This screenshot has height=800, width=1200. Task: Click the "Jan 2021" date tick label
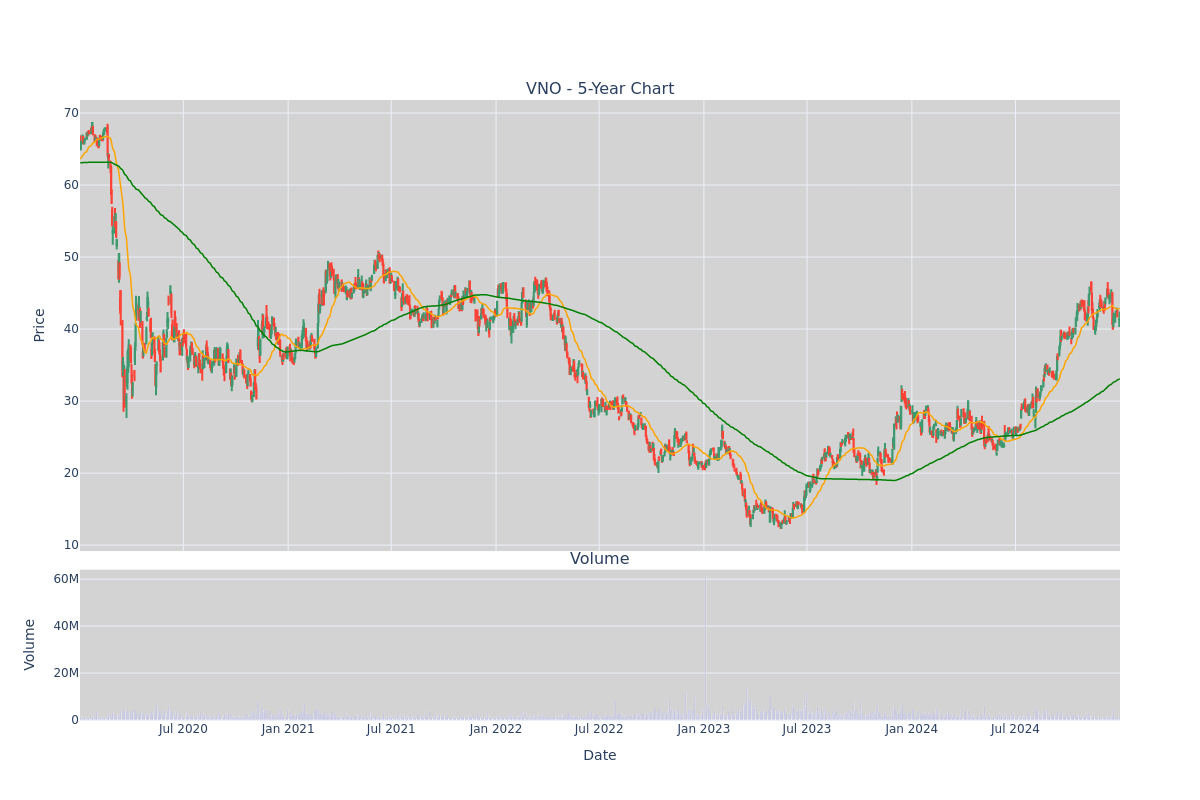click(288, 729)
